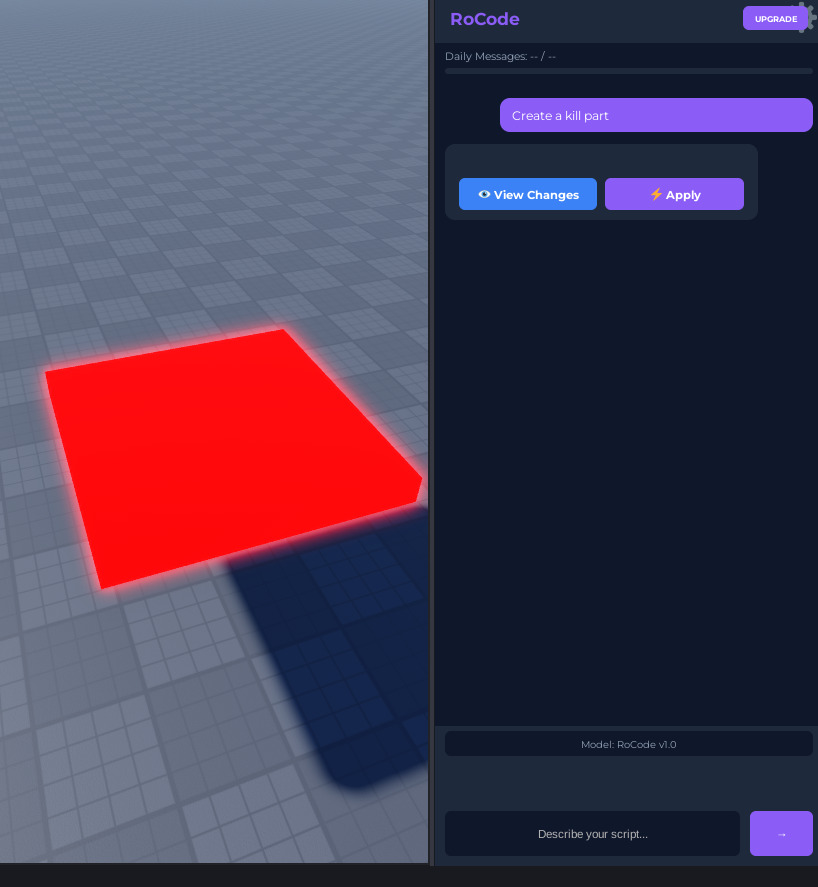Select the 'Create a kill part' message bubble
Image resolution: width=818 pixels, height=887 pixels.
pyautogui.click(x=656, y=115)
